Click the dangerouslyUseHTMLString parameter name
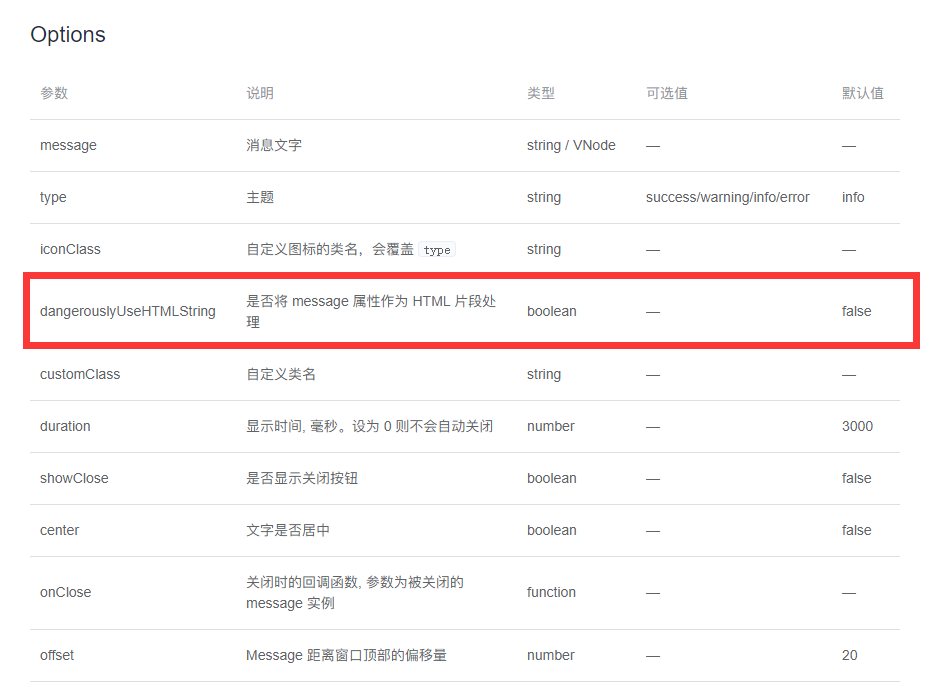 point(126,311)
